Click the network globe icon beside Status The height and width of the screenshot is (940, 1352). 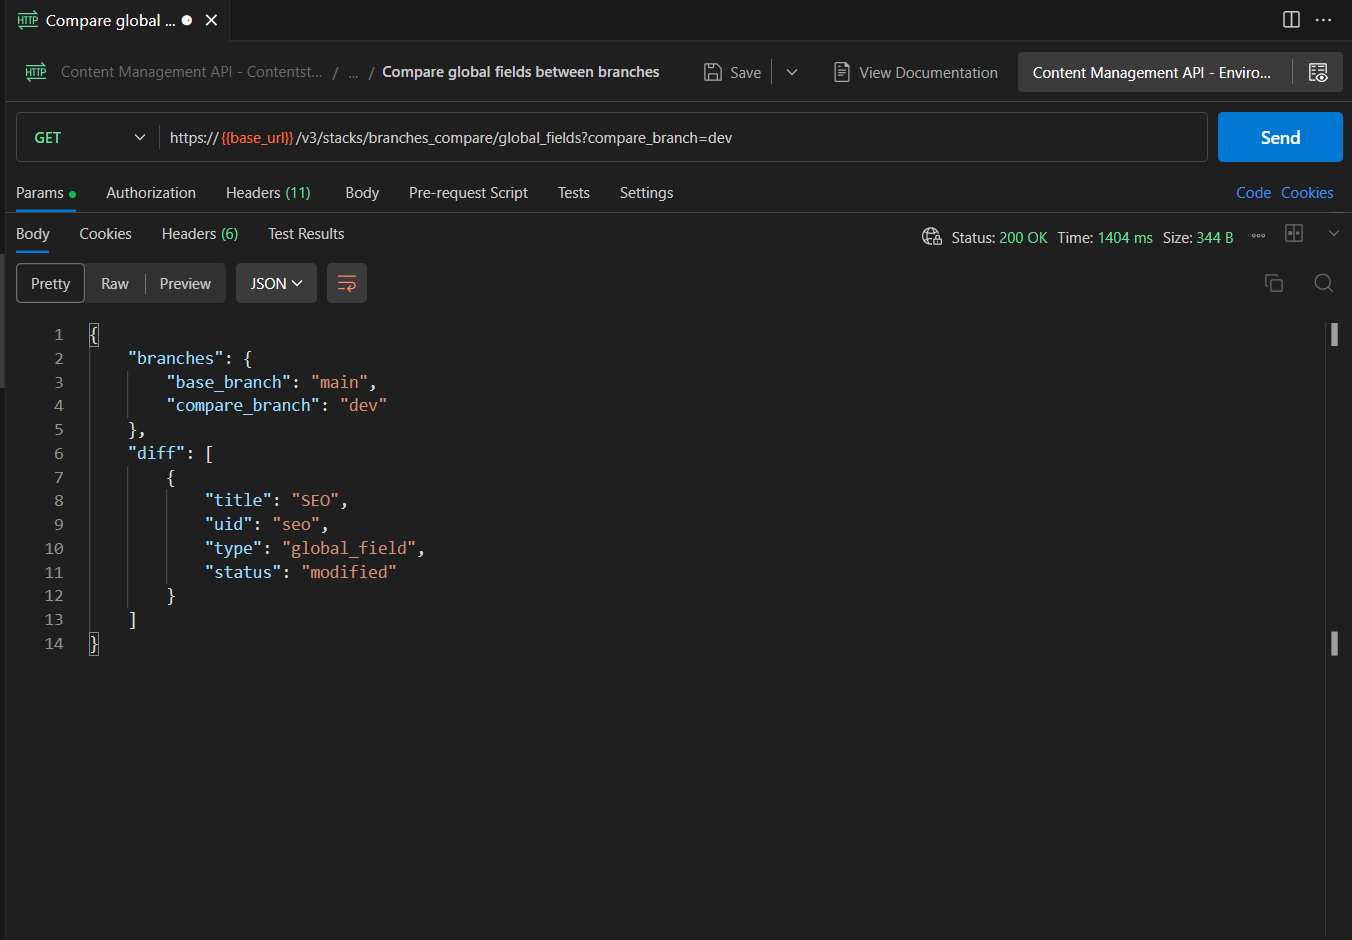932,237
